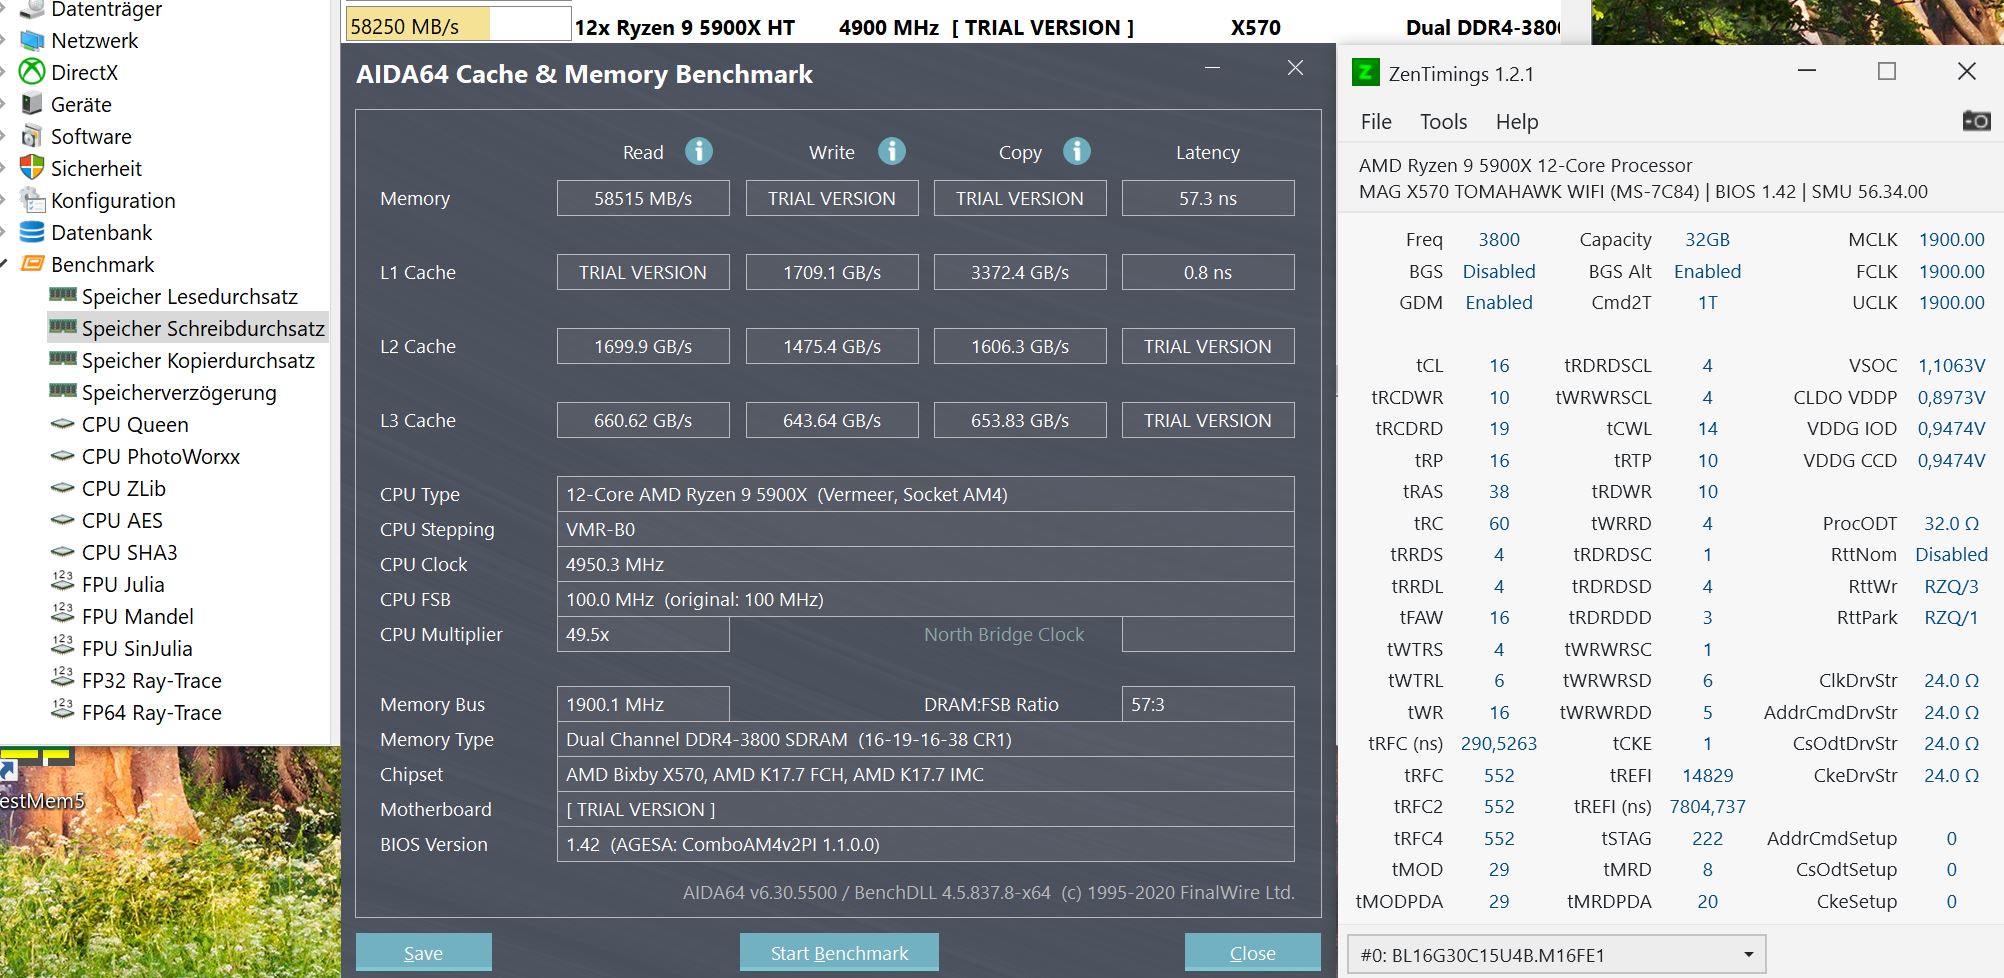Click the Netzwerk icon in the tree

pyautogui.click(x=33, y=41)
